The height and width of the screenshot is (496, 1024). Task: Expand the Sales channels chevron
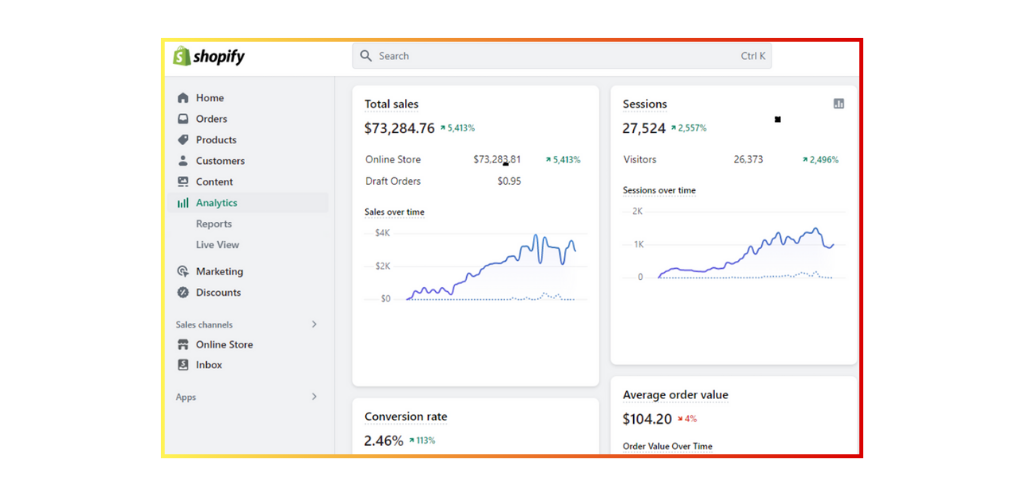click(x=314, y=324)
